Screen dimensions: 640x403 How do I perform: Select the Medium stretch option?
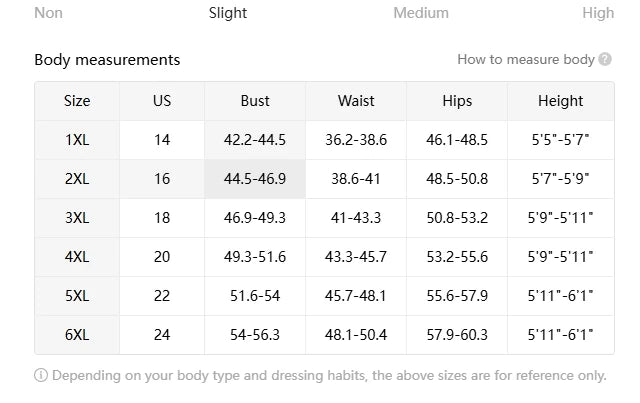coord(421,13)
